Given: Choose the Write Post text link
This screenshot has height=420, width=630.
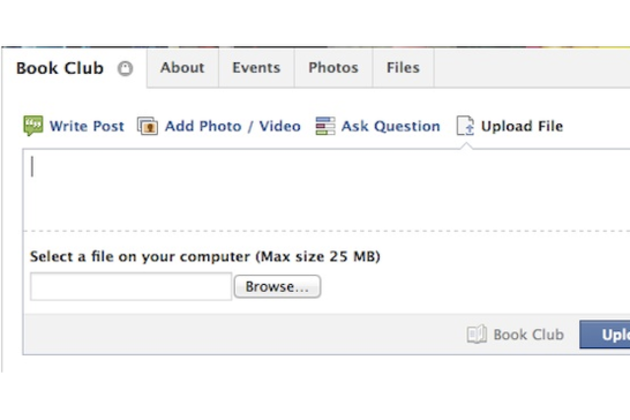Looking at the screenshot, I should pyautogui.click(x=87, y=127).
